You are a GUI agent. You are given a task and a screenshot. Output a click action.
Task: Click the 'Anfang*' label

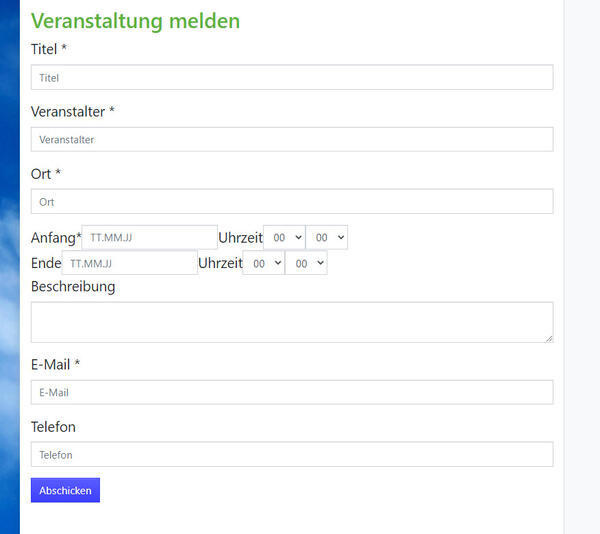click(56, 238)
